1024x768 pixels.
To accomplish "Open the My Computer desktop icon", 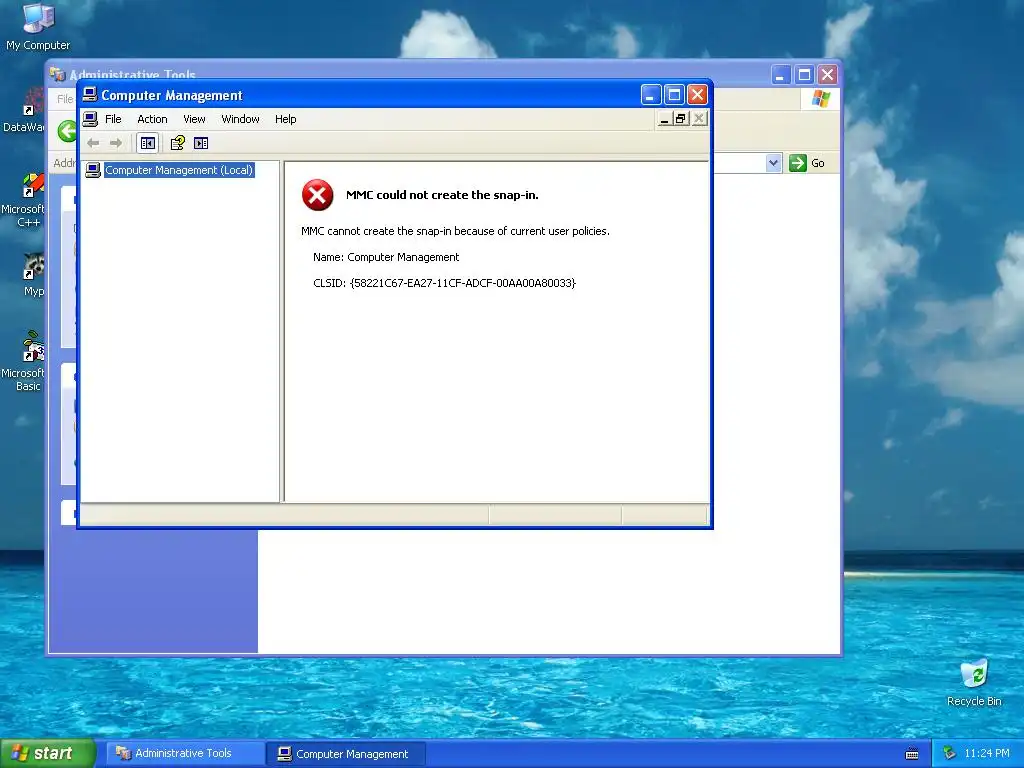I will pyautogui.click(x=38, y=27).
